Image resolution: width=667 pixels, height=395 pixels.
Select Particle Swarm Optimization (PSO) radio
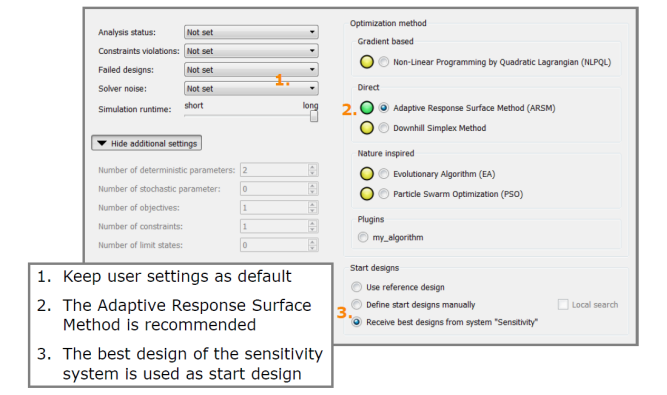point(384,194)
